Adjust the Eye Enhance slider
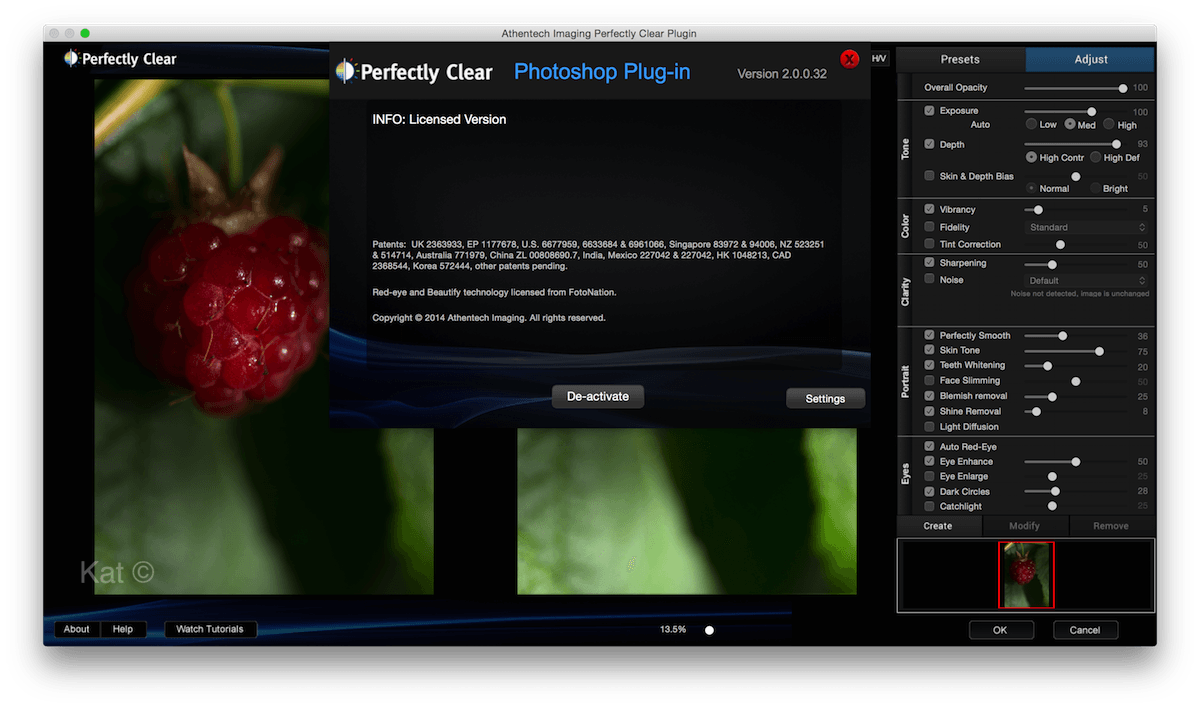Viewport: 1200px width, 708px height. [1076, 462]
